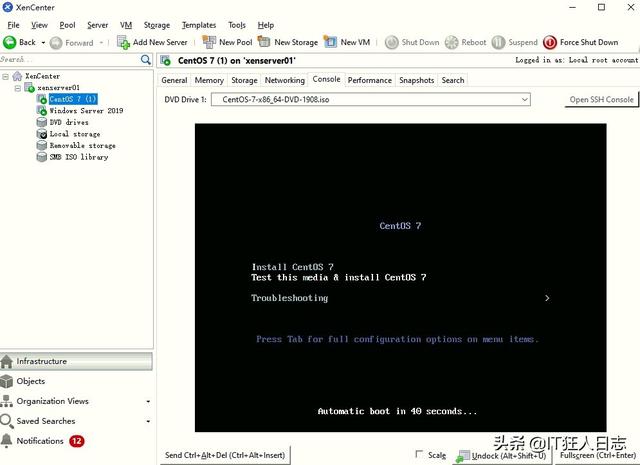Click the Removable storage icon
This screenshot has height=465, width=640.
tap(42, 145)
